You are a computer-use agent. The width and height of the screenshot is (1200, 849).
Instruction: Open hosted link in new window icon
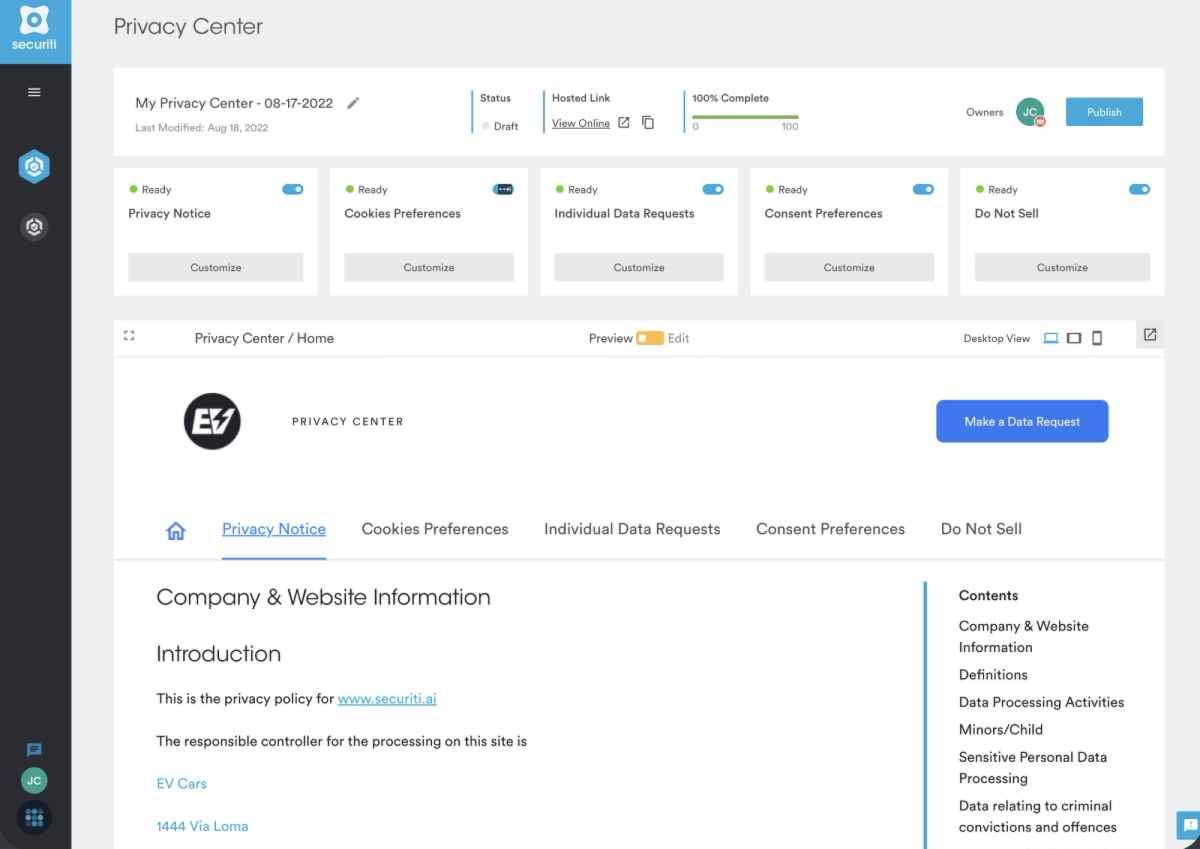pyautogui.click(x=624, y=123)
